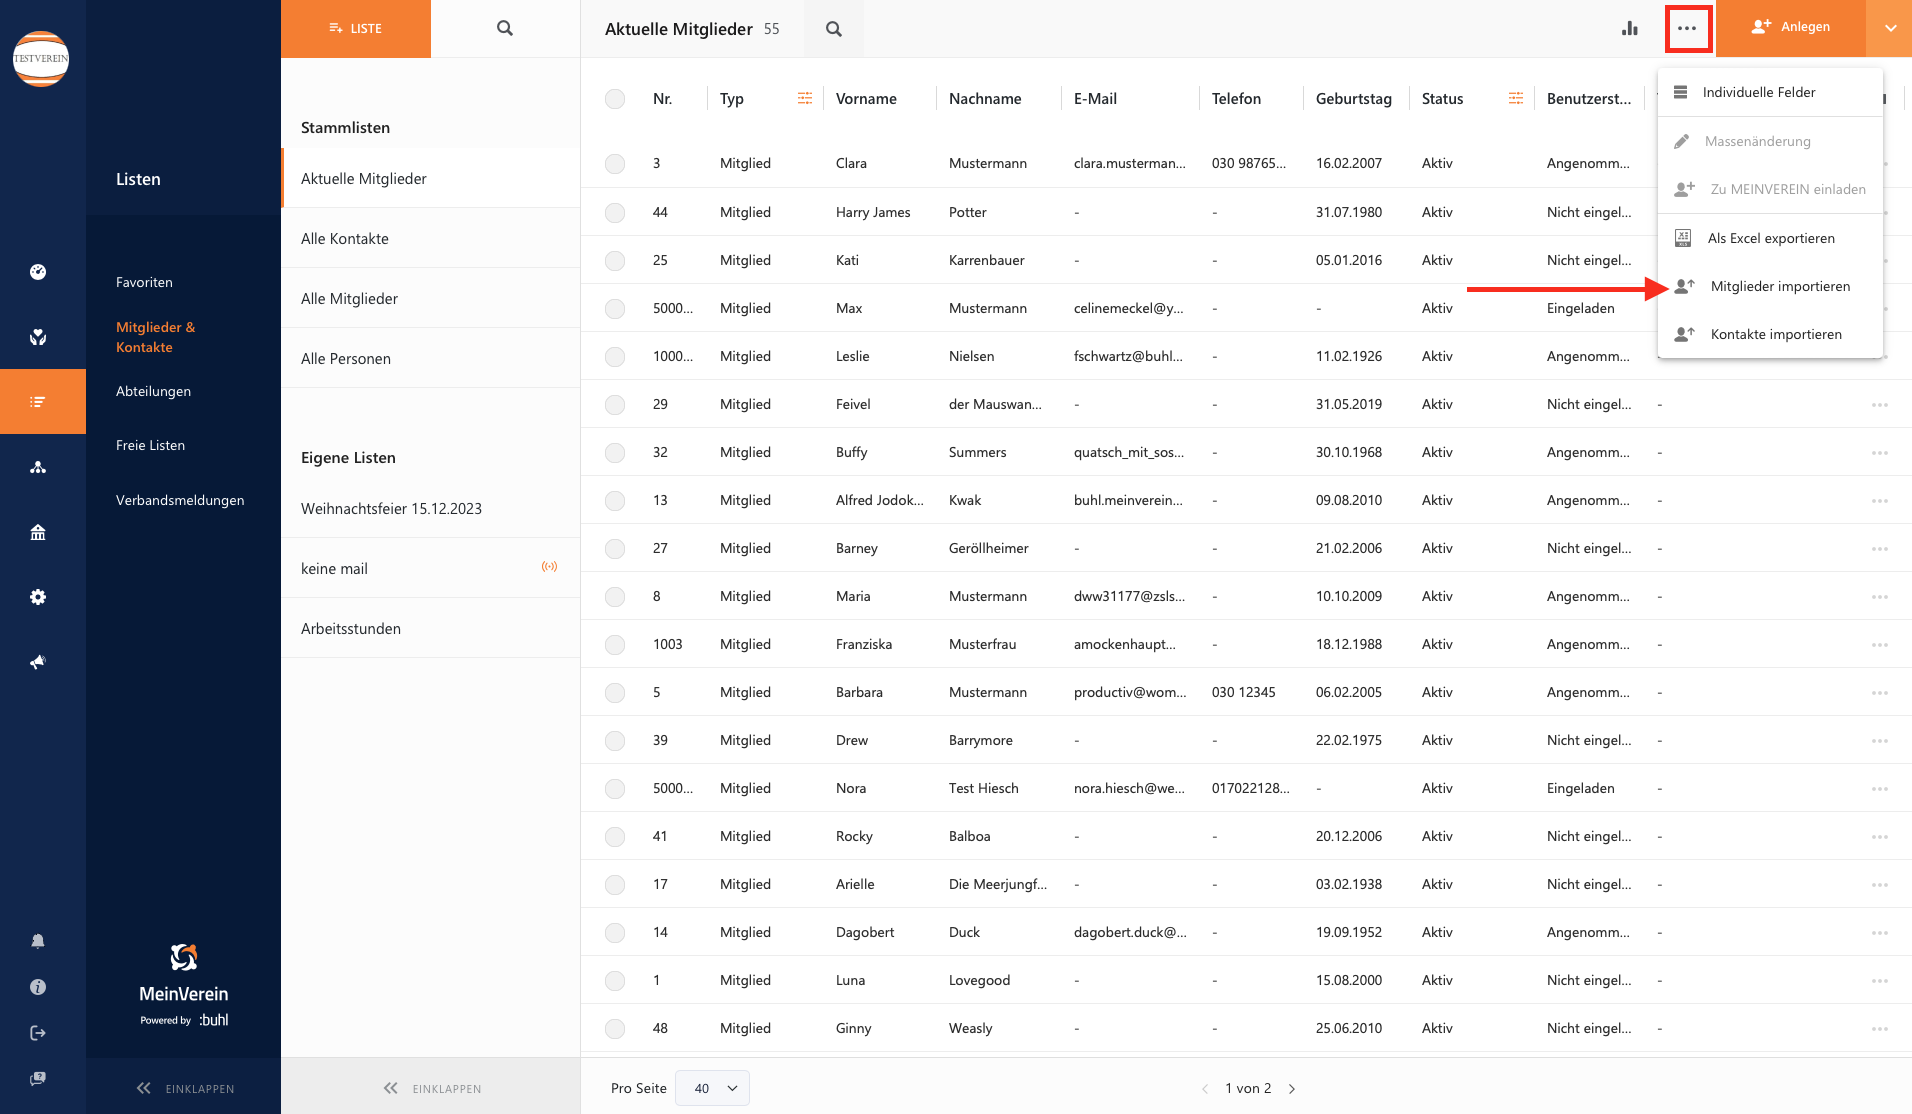This screenshot has height=1114, width=1912.
Task: Click the Typ column filter icon
Action: [805, 98]
